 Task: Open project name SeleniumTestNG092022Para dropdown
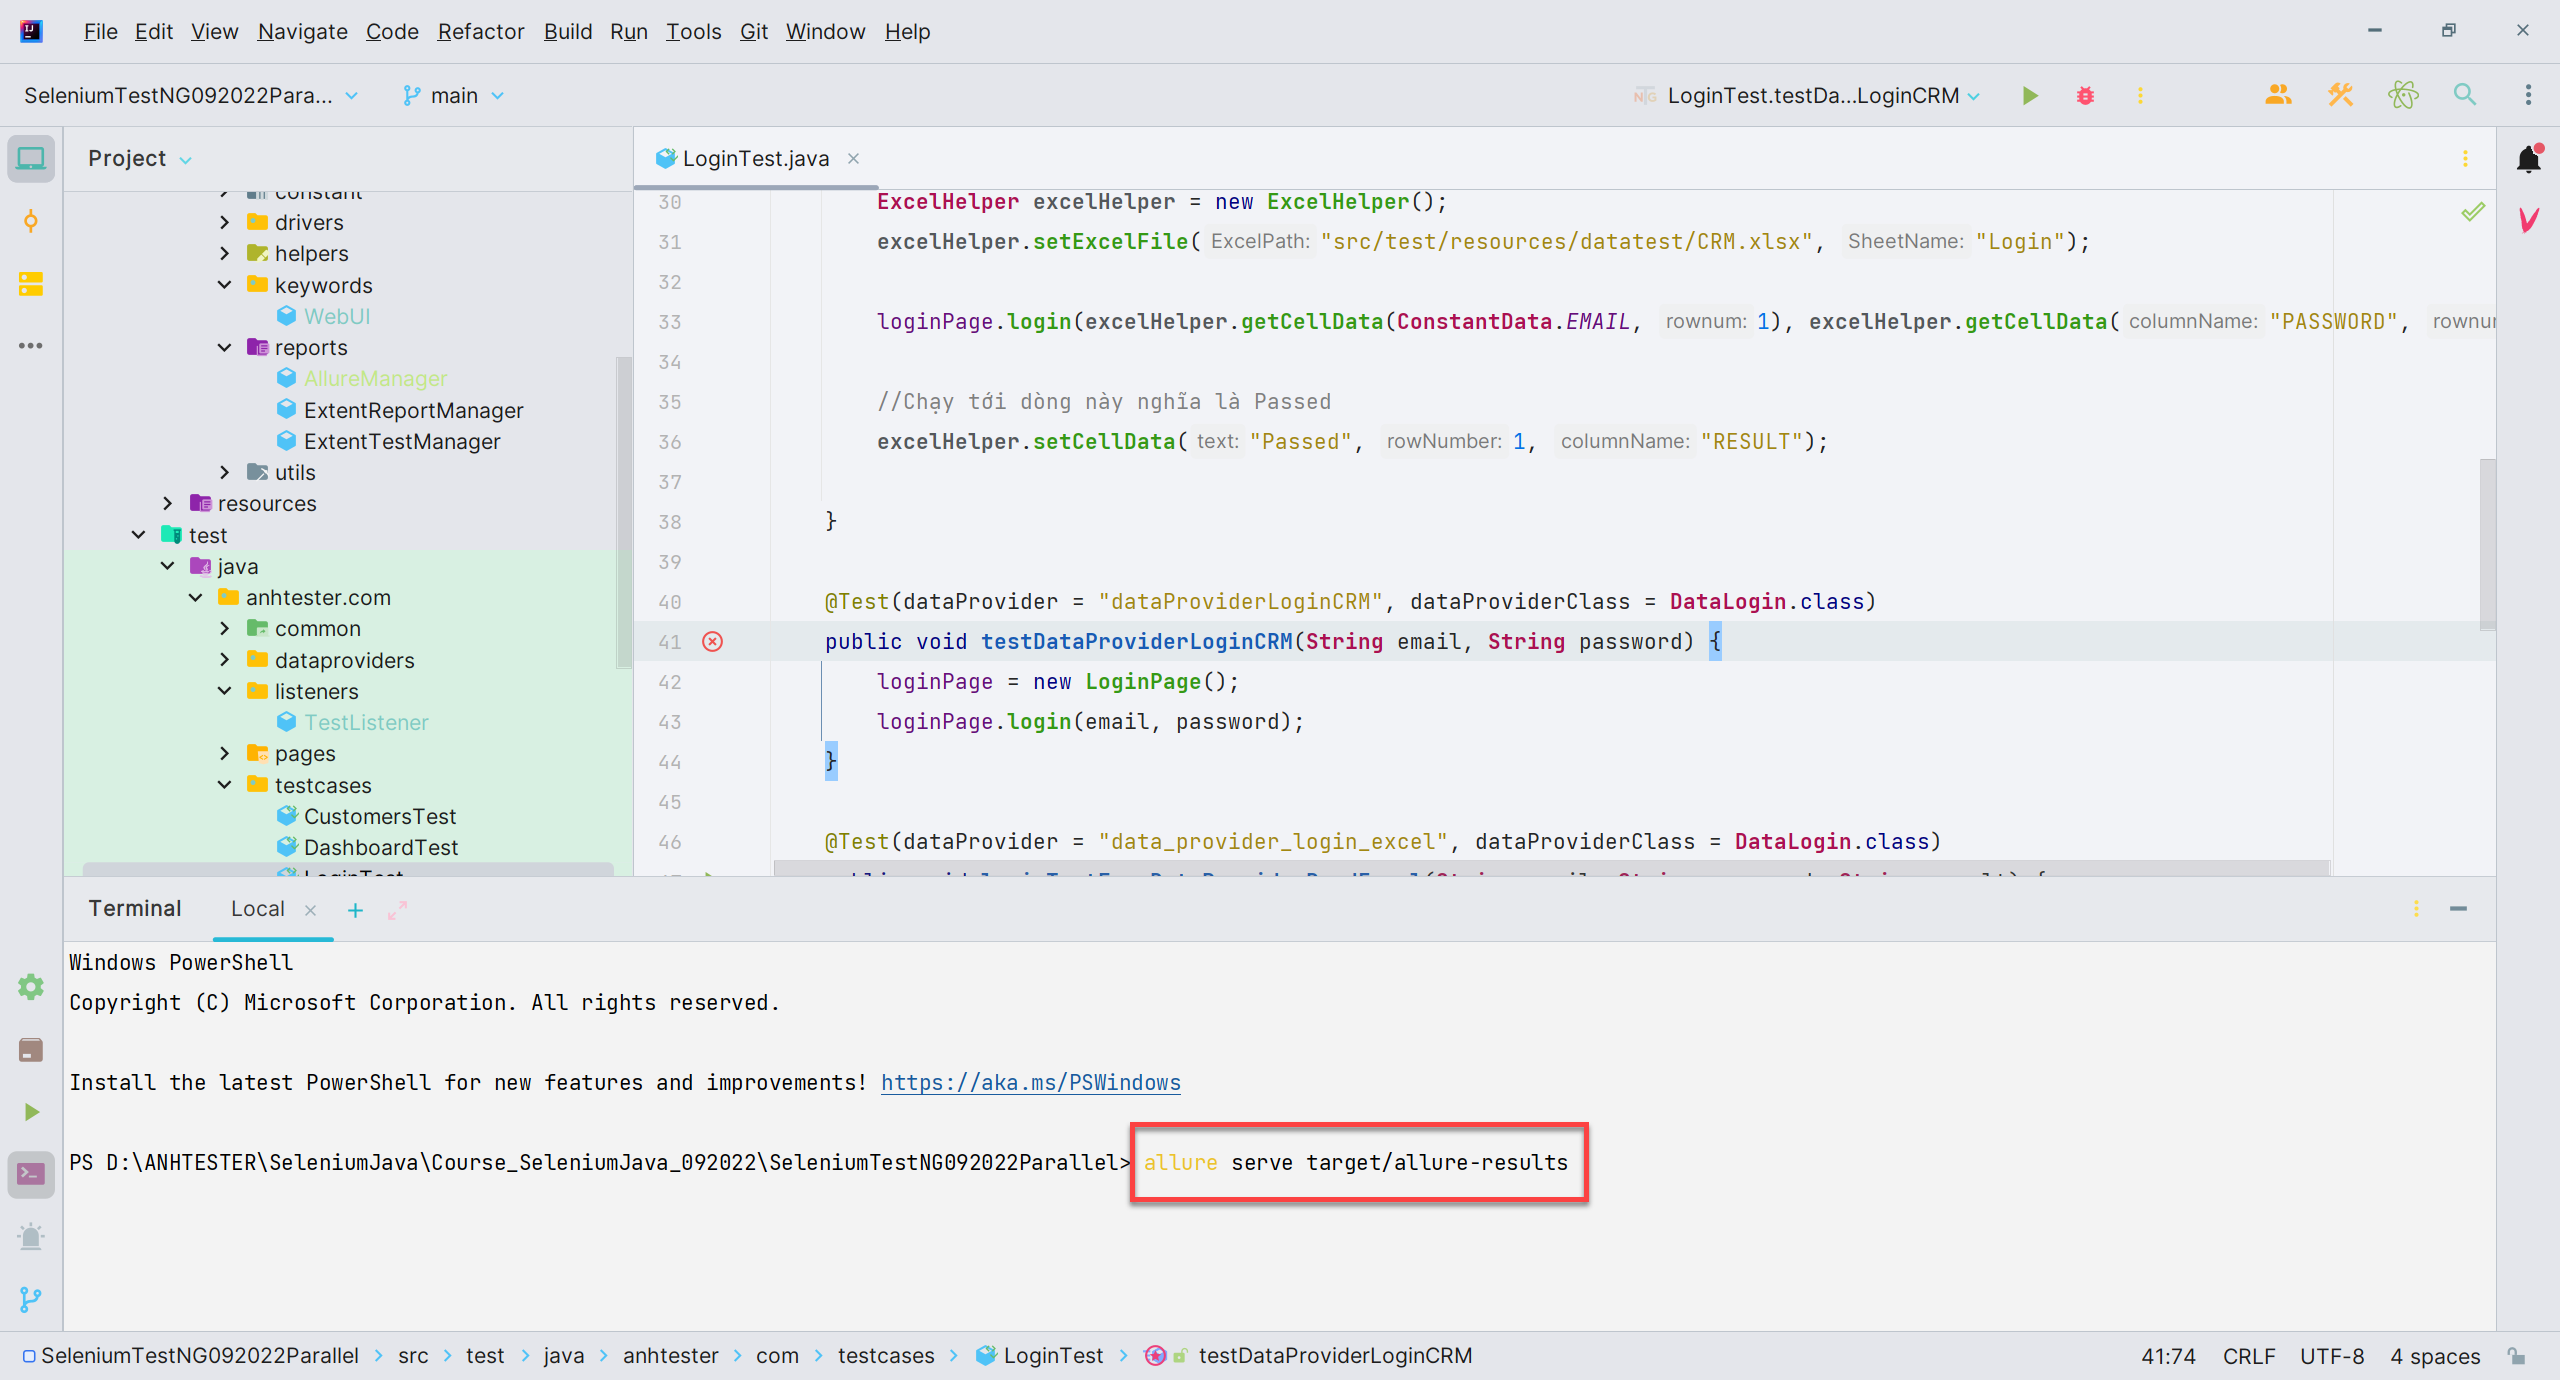(x=191, y=95)
